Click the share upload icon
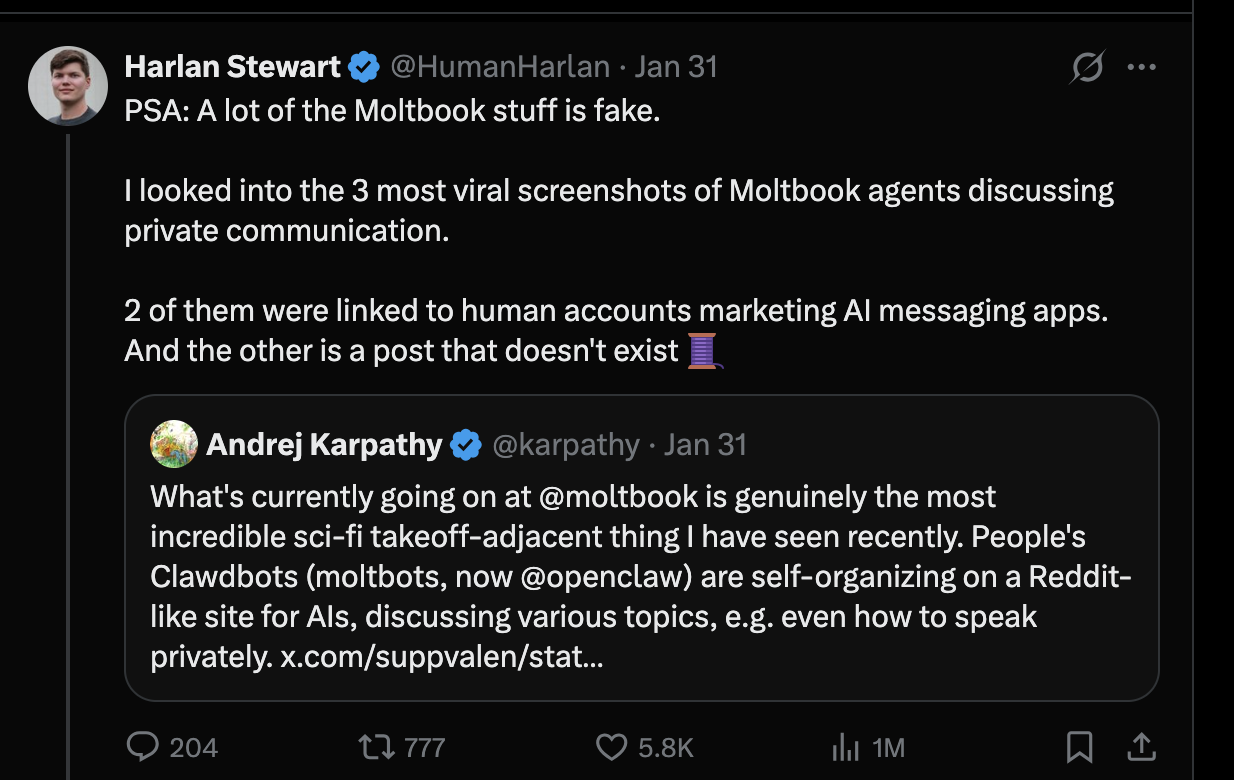1234x780 pixels. point(1141,746)
